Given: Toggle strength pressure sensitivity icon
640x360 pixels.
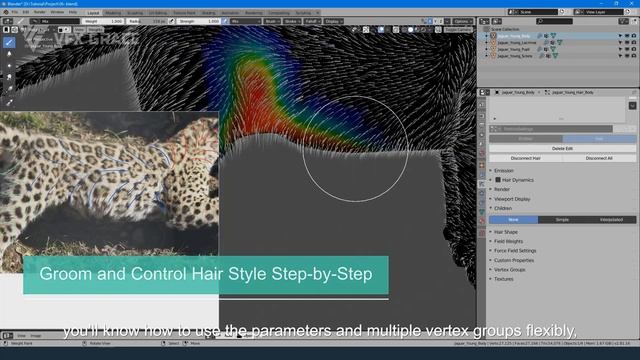Looking at the screenshot, I should [225, 21].
